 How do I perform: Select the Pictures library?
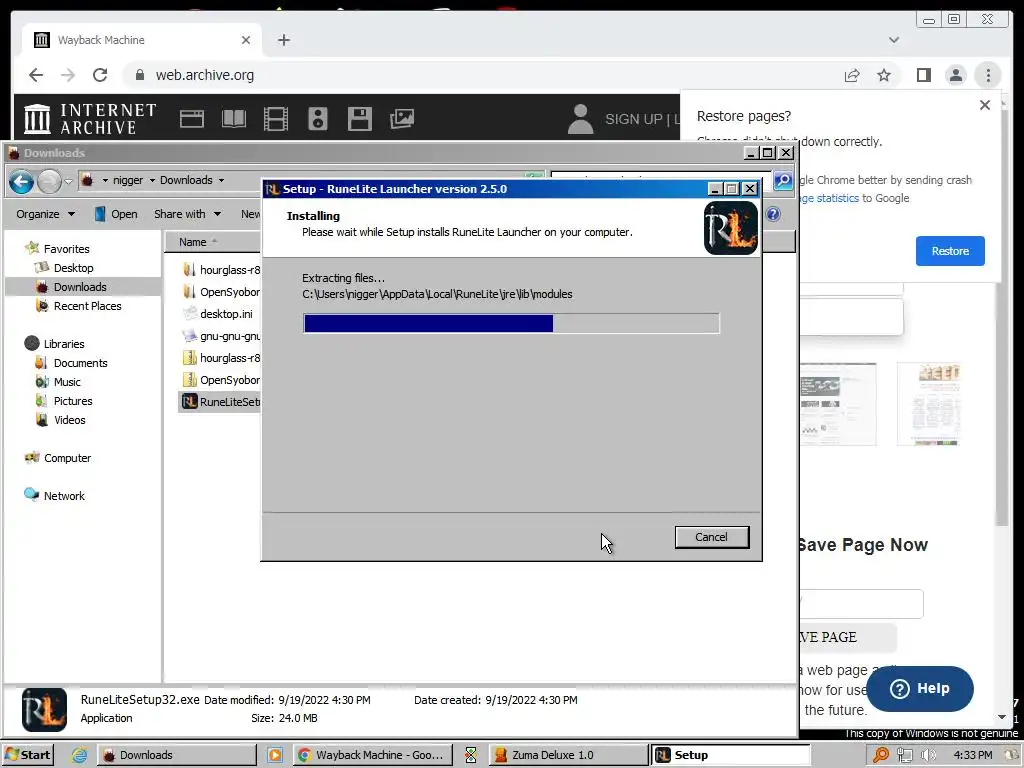tap(72, 401)
